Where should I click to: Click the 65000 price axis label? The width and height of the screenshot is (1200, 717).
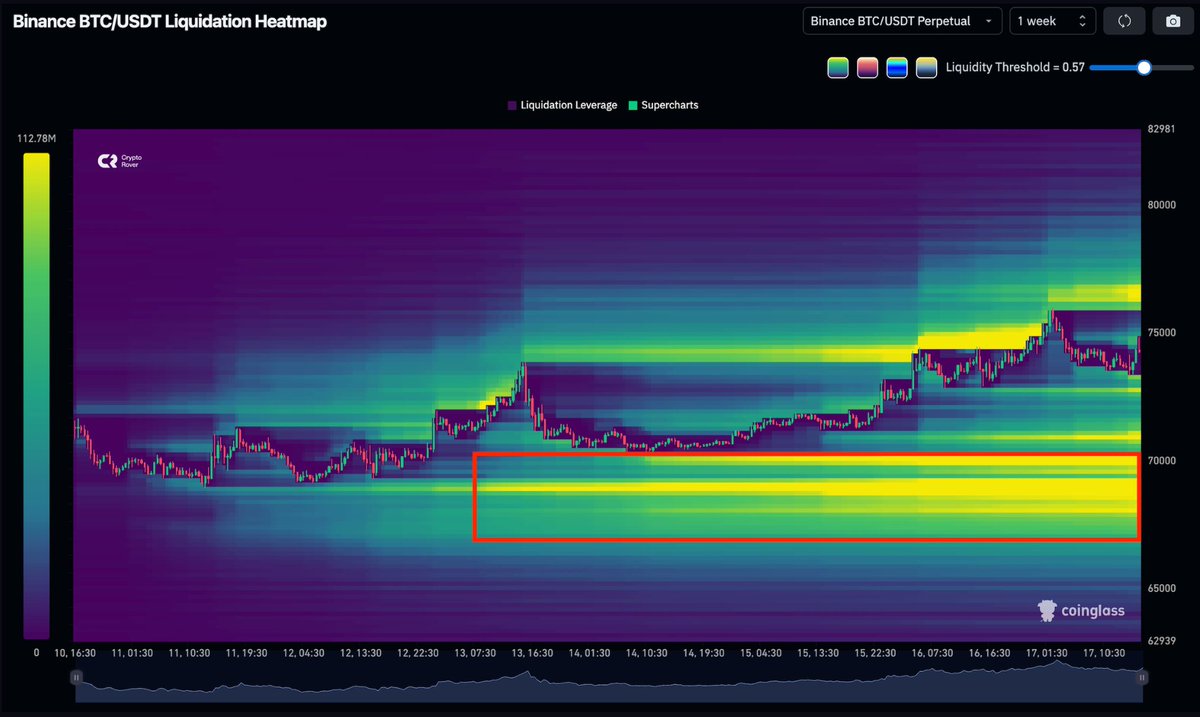1163,589
